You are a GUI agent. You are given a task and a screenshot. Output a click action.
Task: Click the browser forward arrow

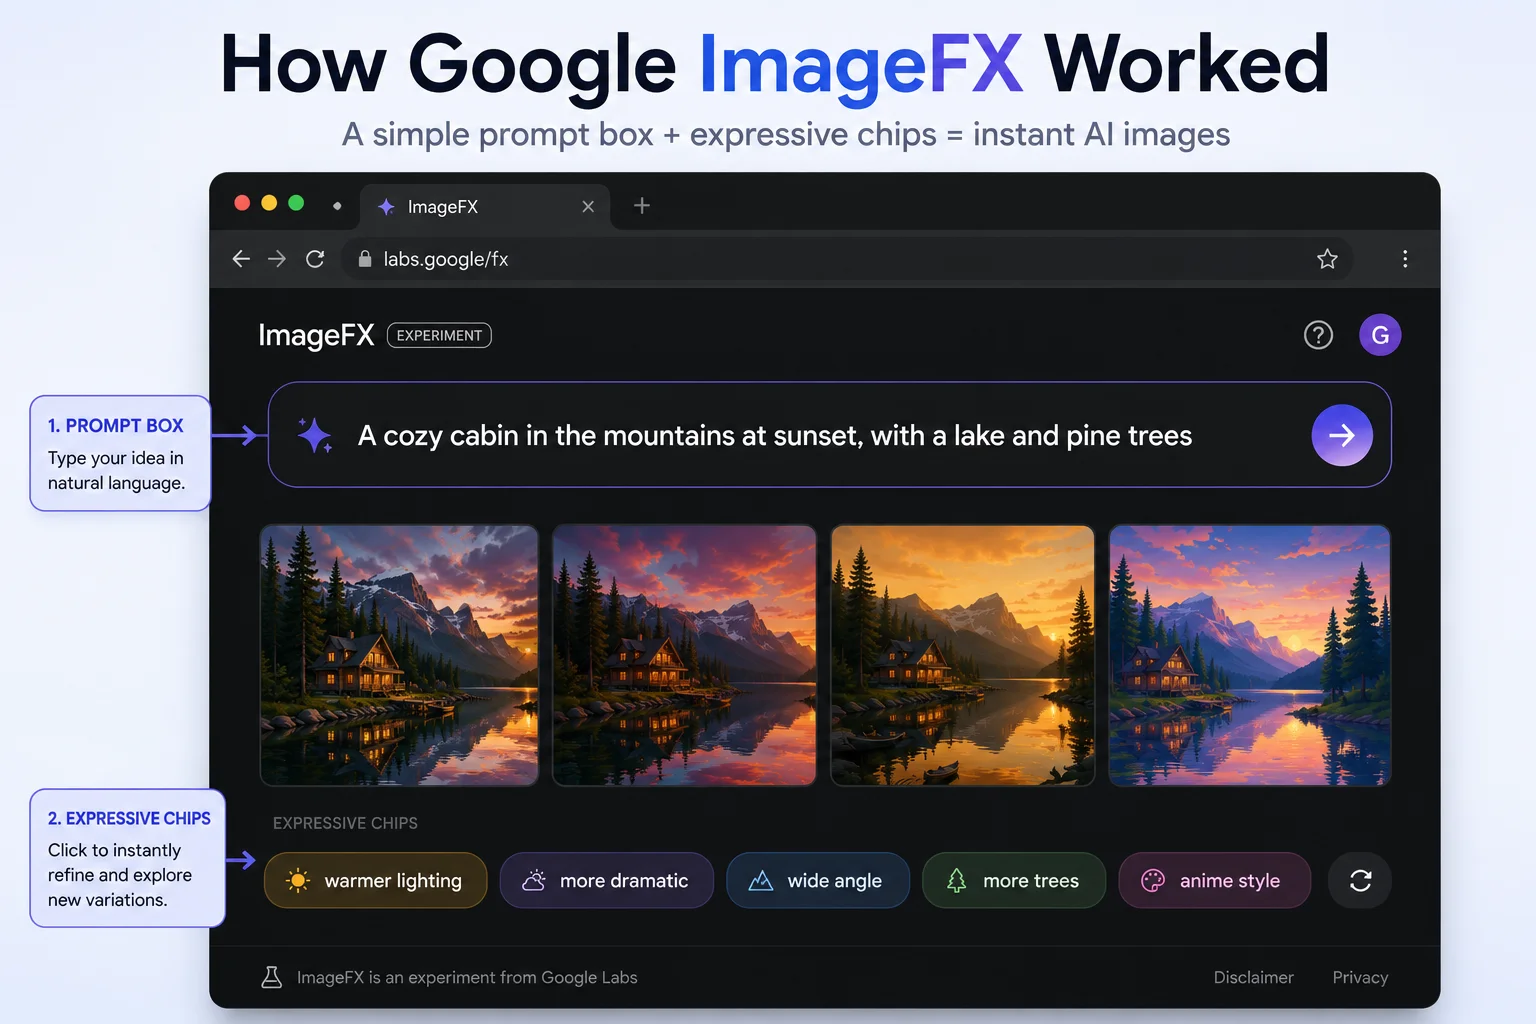click(x=277, y=259)
